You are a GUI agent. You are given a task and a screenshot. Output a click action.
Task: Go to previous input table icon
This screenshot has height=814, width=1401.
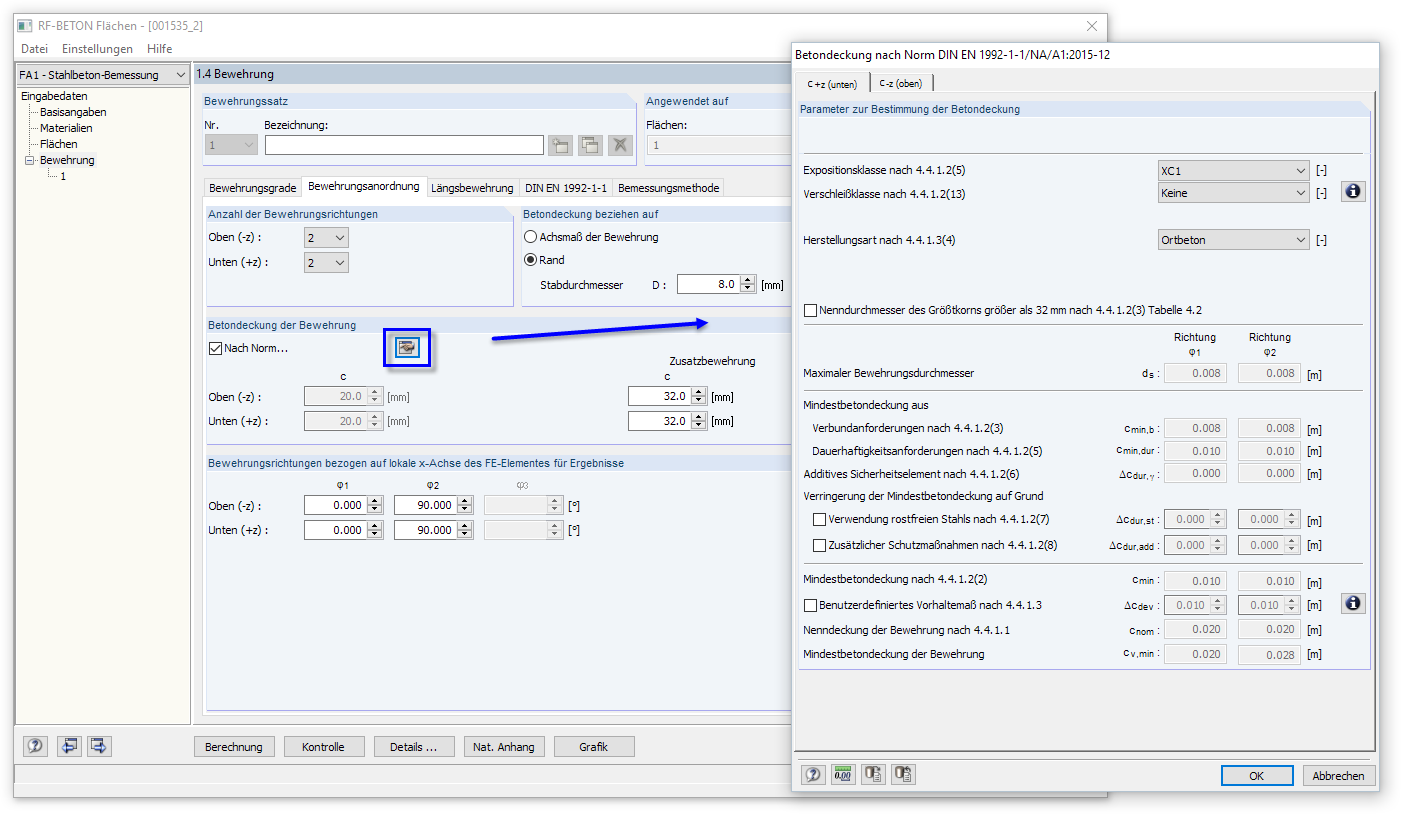click(x=68, y=746)
